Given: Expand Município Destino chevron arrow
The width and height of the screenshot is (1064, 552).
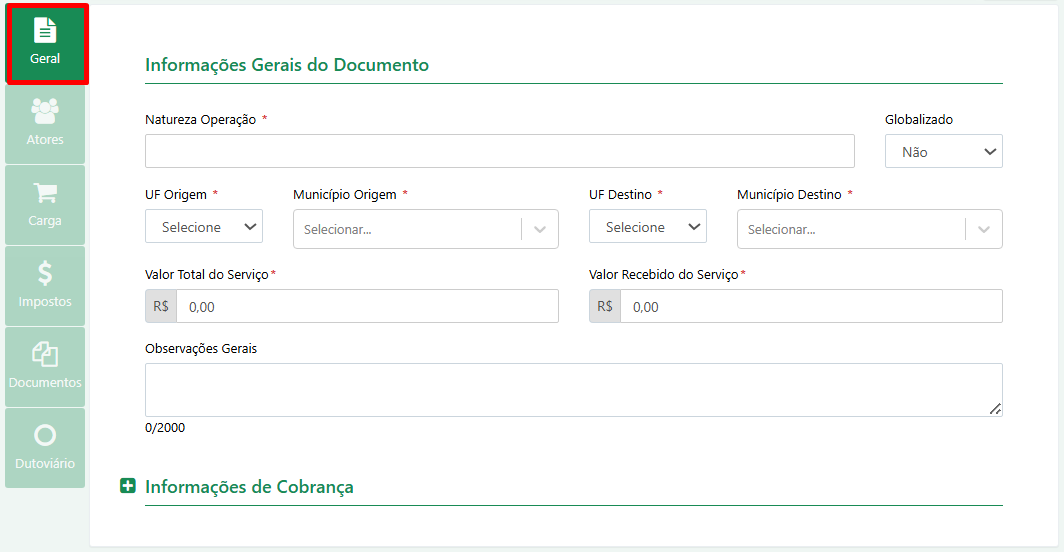Looking at the screenshot, I should [984, 229].
